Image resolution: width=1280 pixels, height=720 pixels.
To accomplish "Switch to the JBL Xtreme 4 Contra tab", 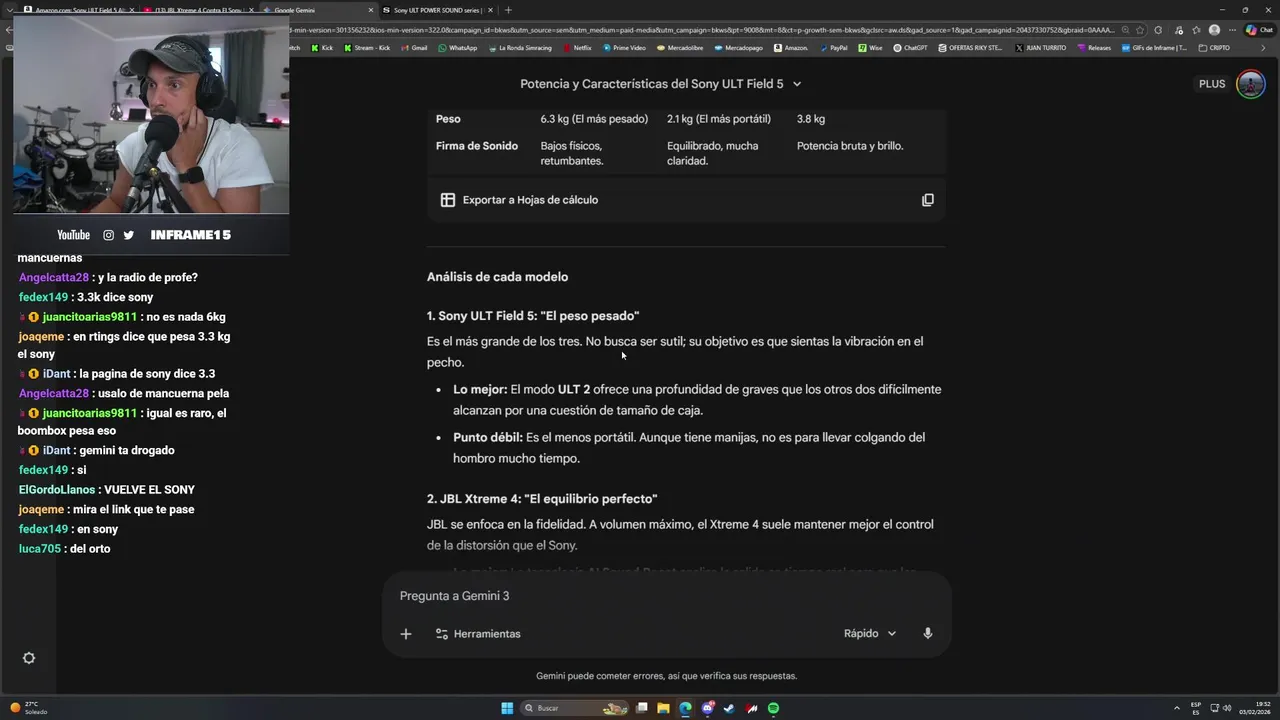I will pyautogui.click(x=199, y=10).
